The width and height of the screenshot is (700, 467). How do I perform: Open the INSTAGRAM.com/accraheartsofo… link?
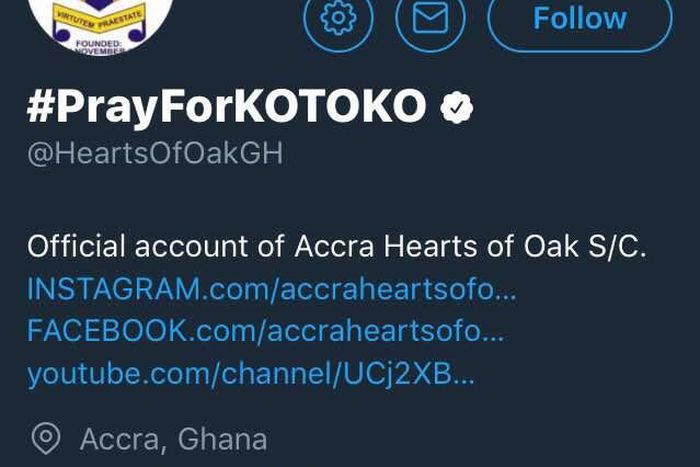pyautogui.click(x=272, y=289)
